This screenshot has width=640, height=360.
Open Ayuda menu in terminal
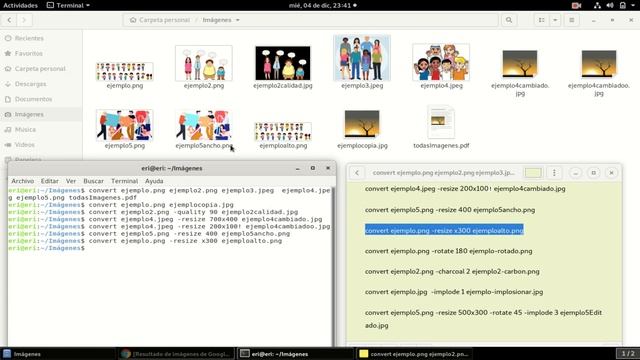click(x=154, y=181)
